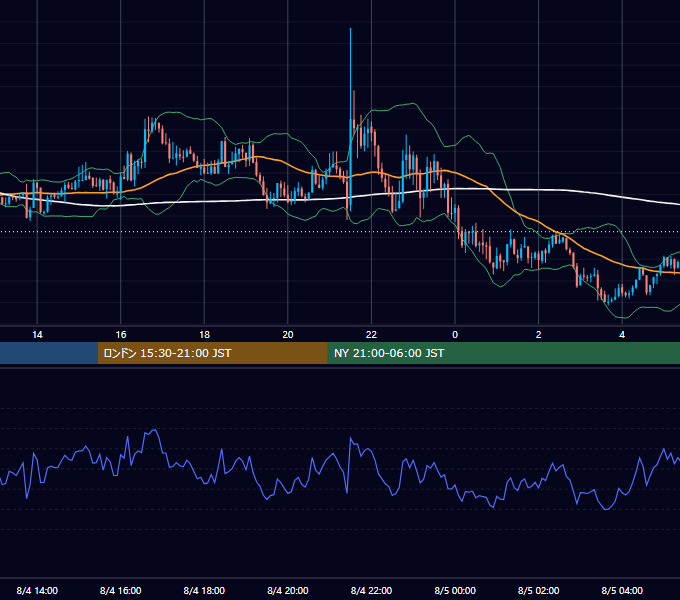Click the 8/5 00:00 time label

[455, 591]
